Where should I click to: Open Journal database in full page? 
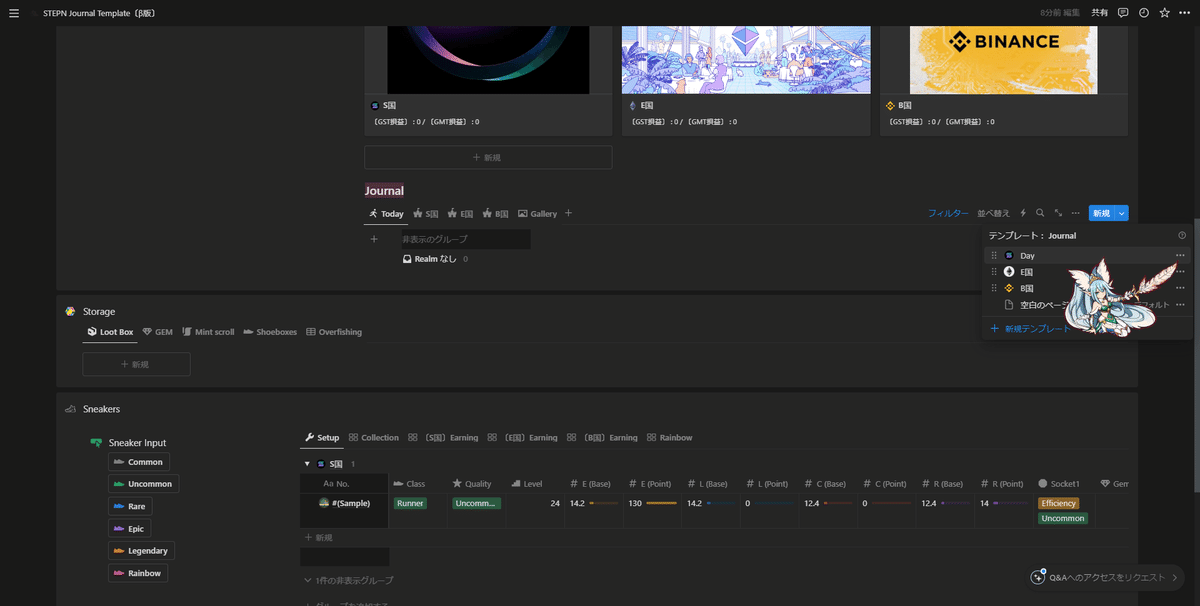1058,213
